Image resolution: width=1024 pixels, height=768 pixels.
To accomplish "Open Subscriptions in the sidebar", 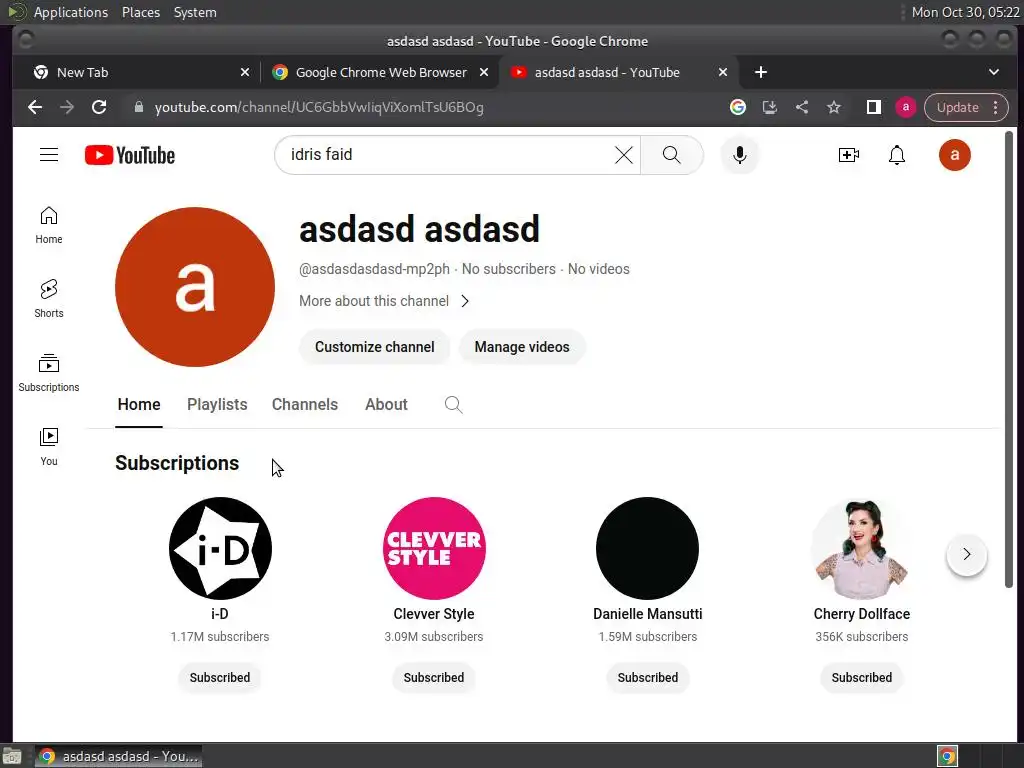I will pos(49,373).
